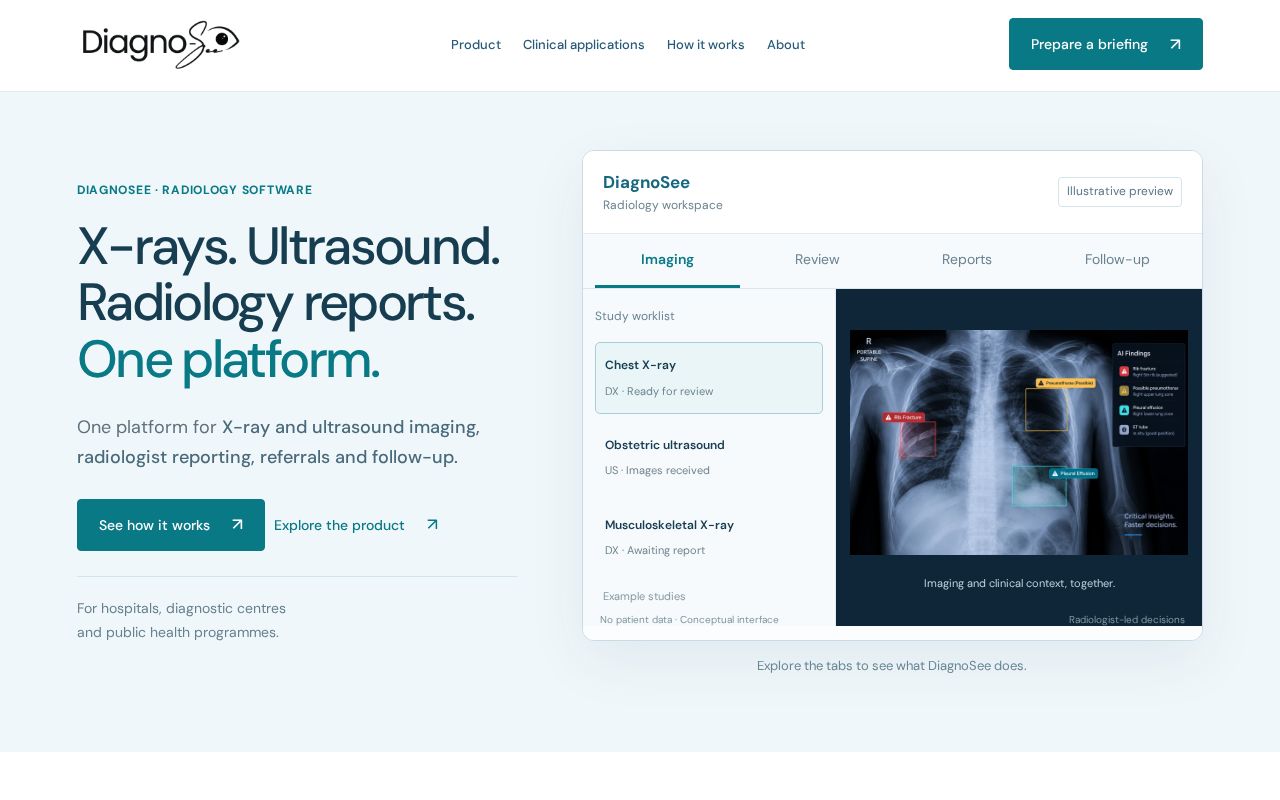
Task: Click the Prepare a briefing button
Action: click(x=1106, y=44)
